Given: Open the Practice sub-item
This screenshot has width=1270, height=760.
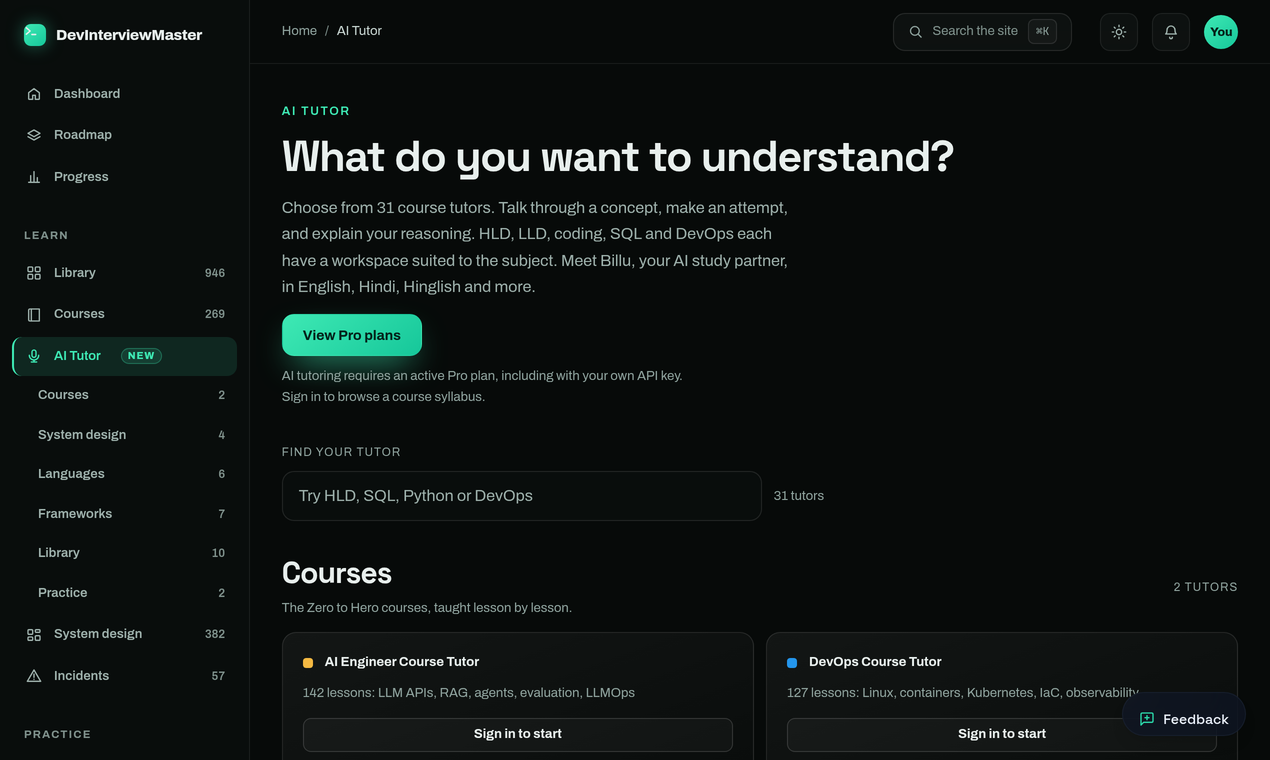Looking at the screenshot, I should point(131,593).
